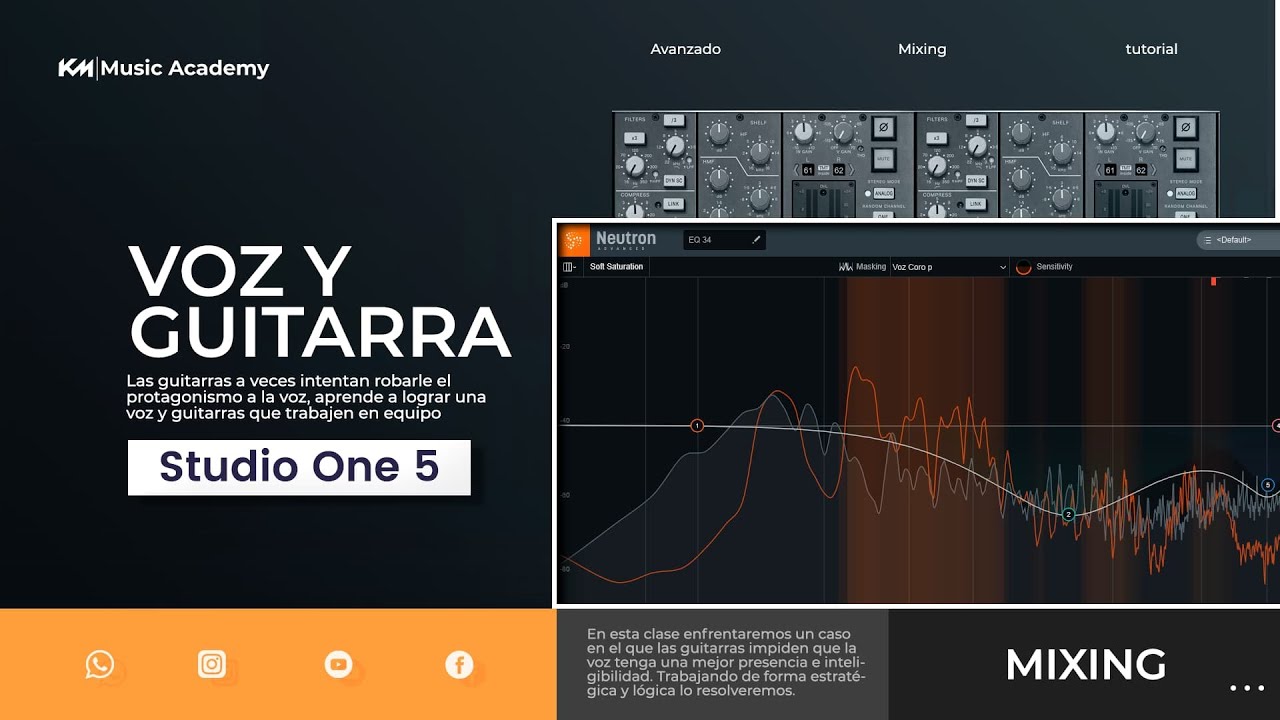Click the Masking meter icon
The width and height of the screenshot is (1280, 720).
[x=845, y=267]
